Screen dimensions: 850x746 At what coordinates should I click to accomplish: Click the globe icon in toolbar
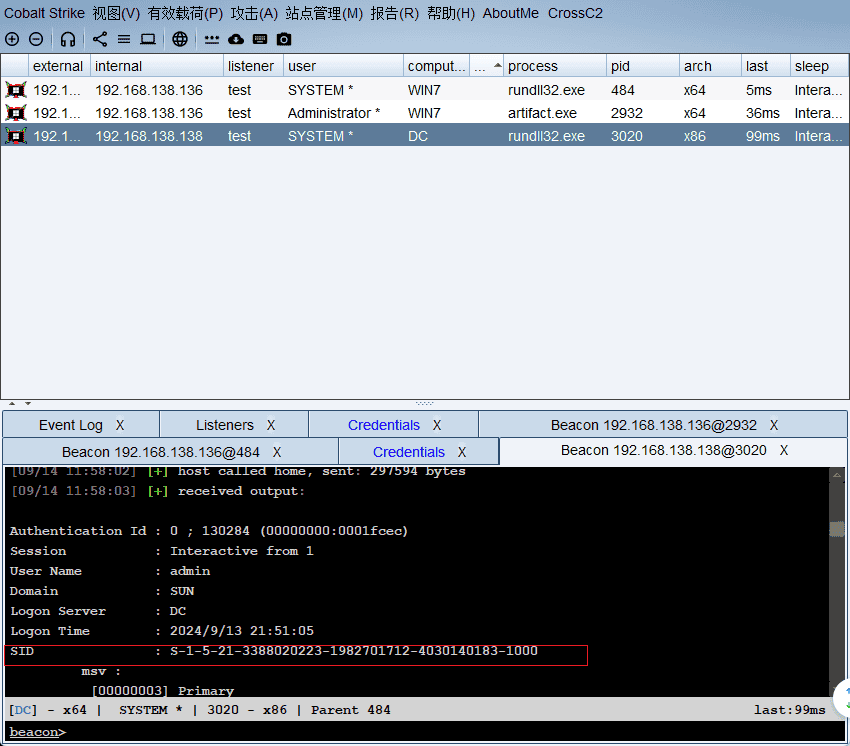click(x=180, y=39)
